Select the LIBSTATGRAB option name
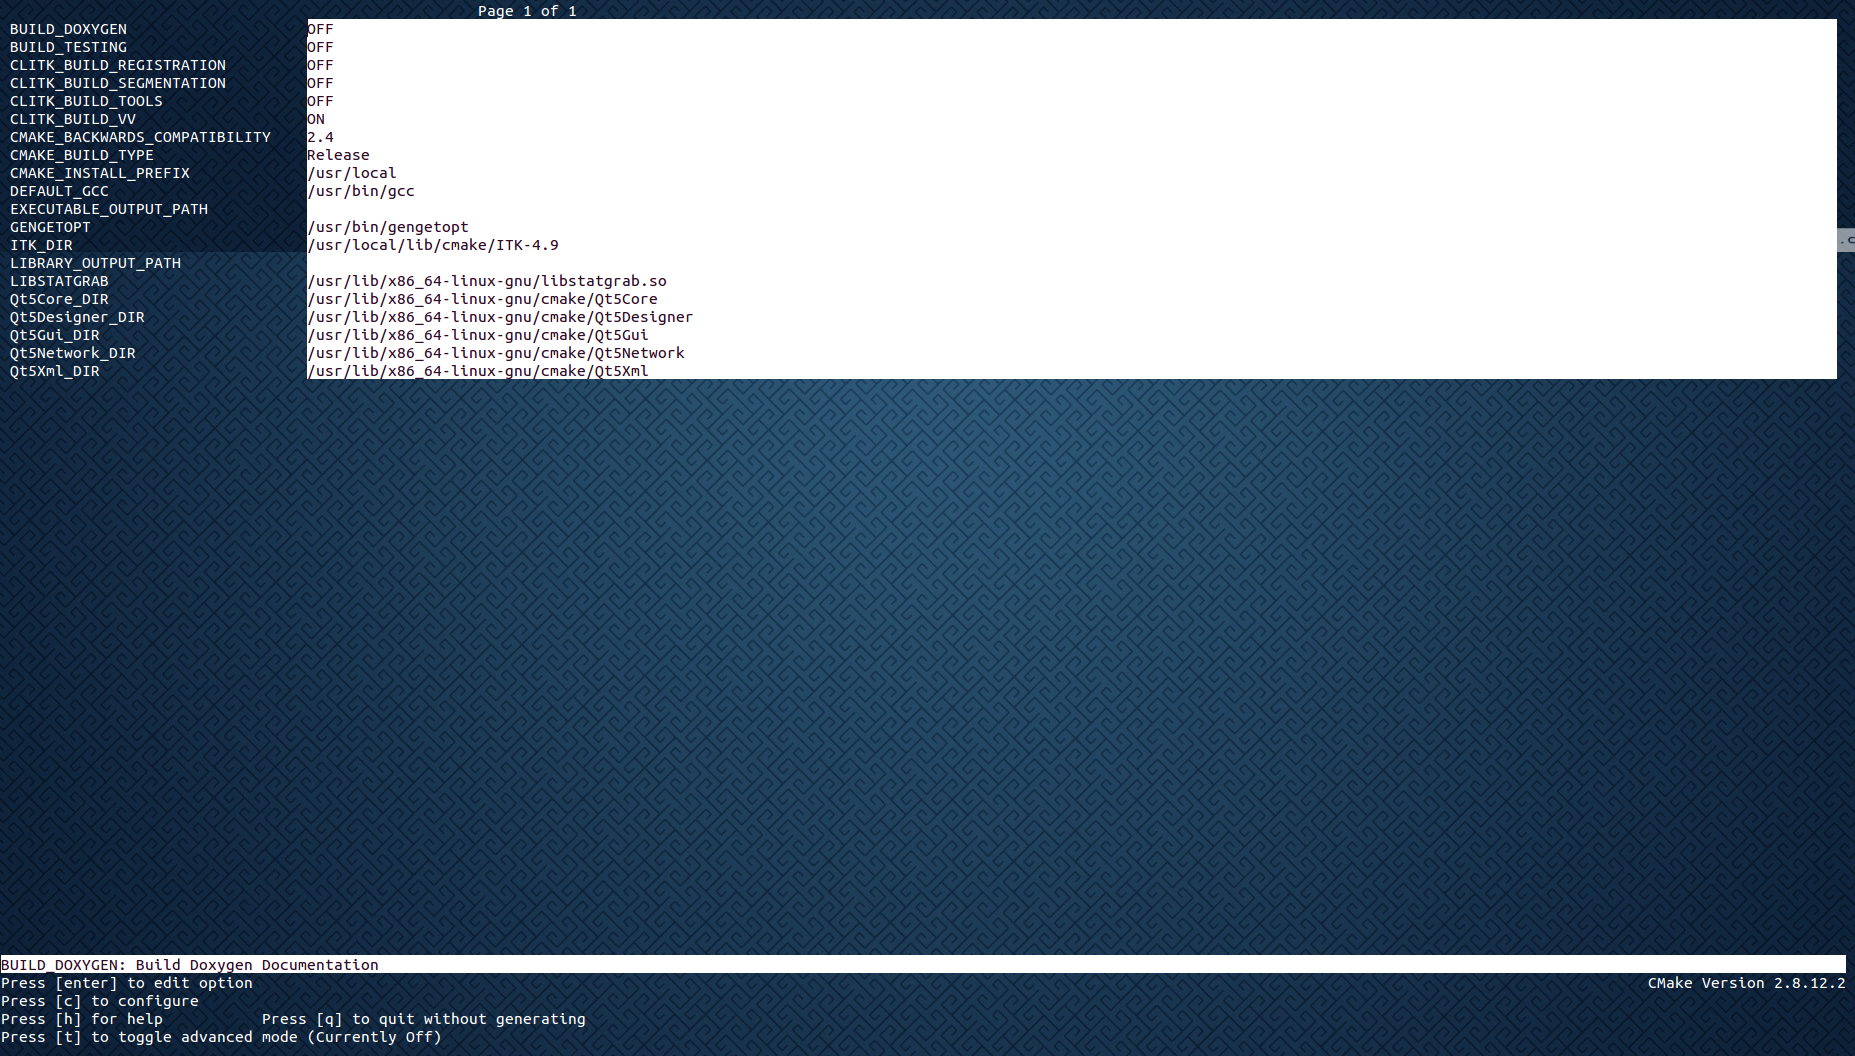 [59, 281]
